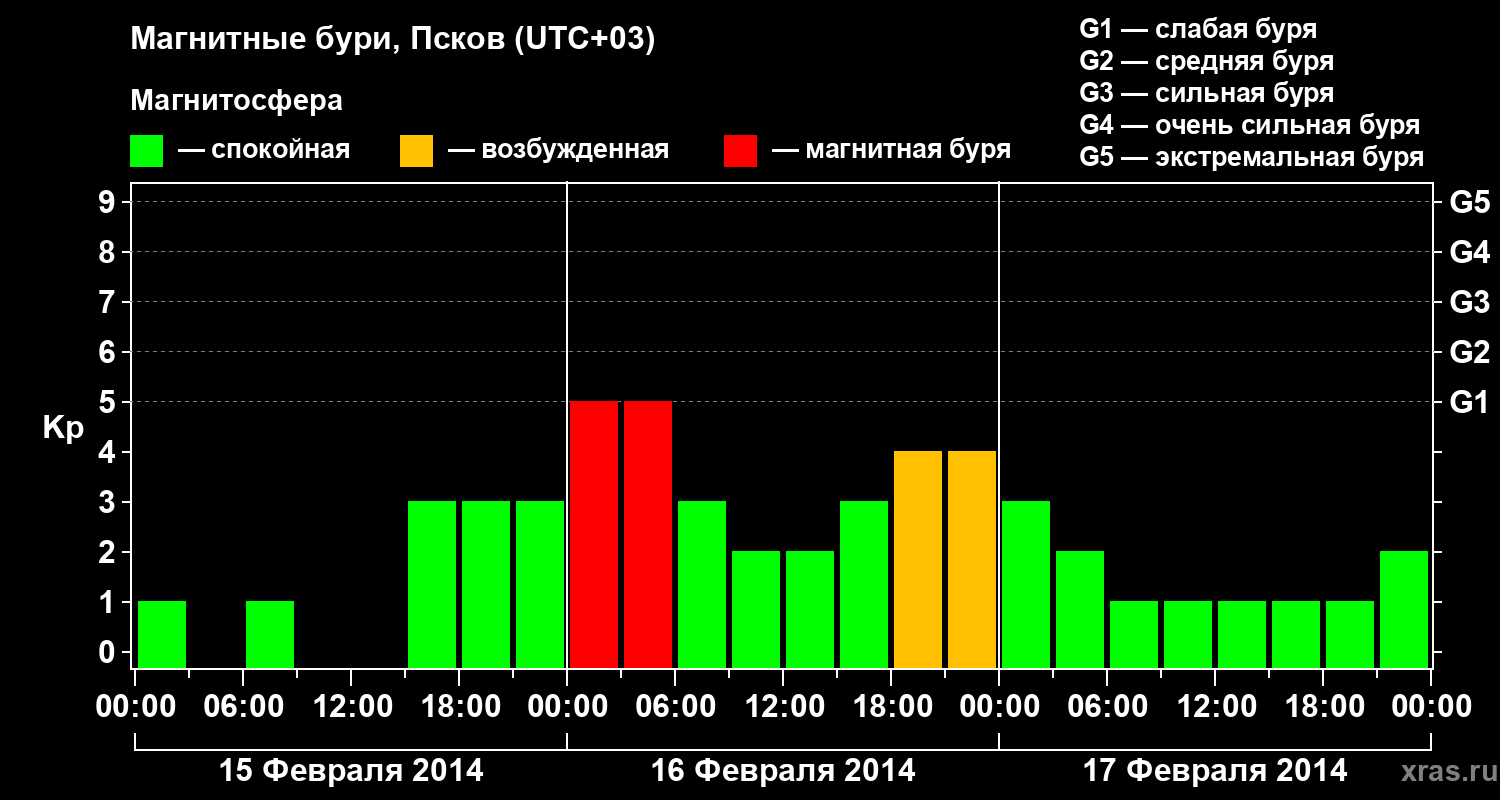Screen dimensions: 1500x800
Task: Click 'G3 — сильная буря' description line
Action: [1207, 93]
